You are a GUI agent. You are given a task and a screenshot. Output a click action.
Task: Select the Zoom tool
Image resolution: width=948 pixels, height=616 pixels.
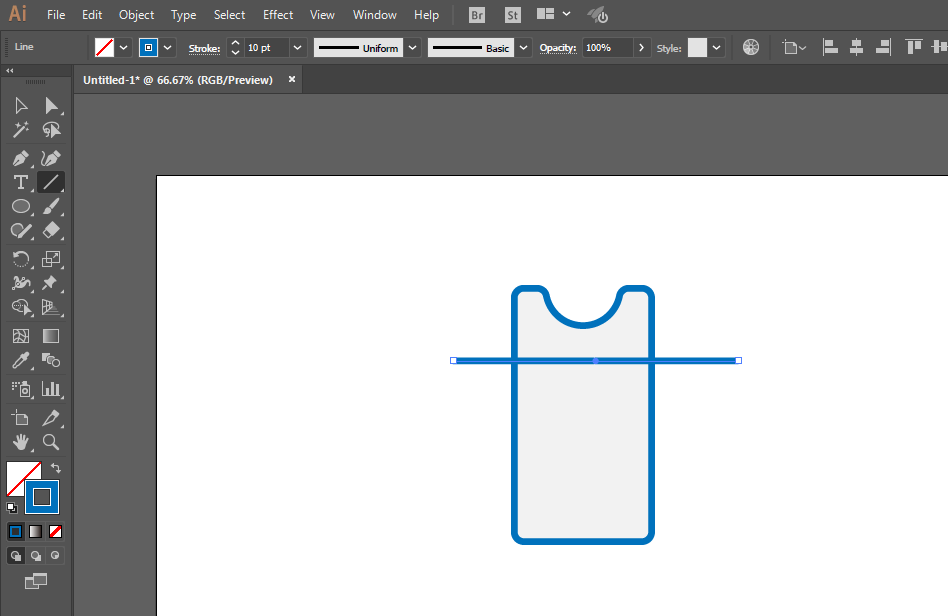click(x=51, y=442)
